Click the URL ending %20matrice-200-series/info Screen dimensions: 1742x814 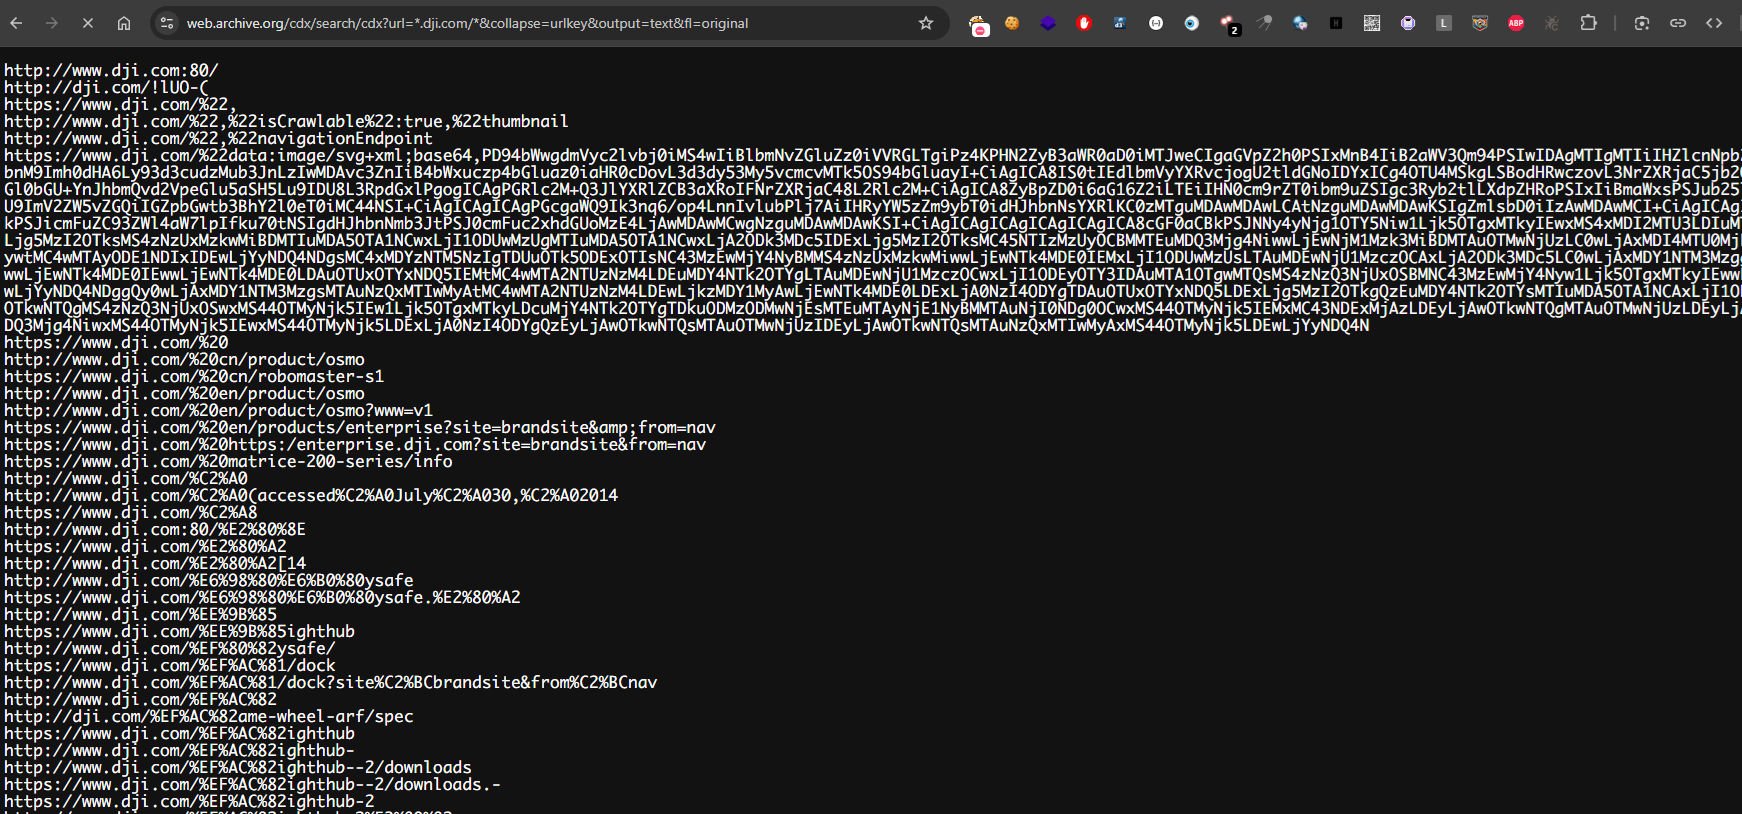pos(228,461)
